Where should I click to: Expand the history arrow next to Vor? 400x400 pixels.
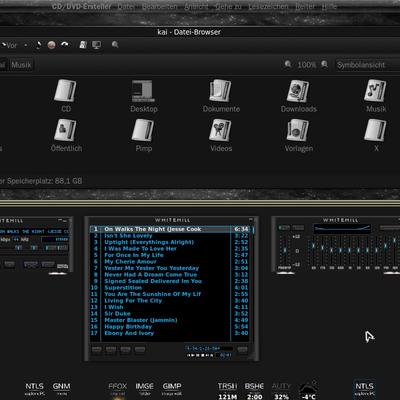click(26, 45)
